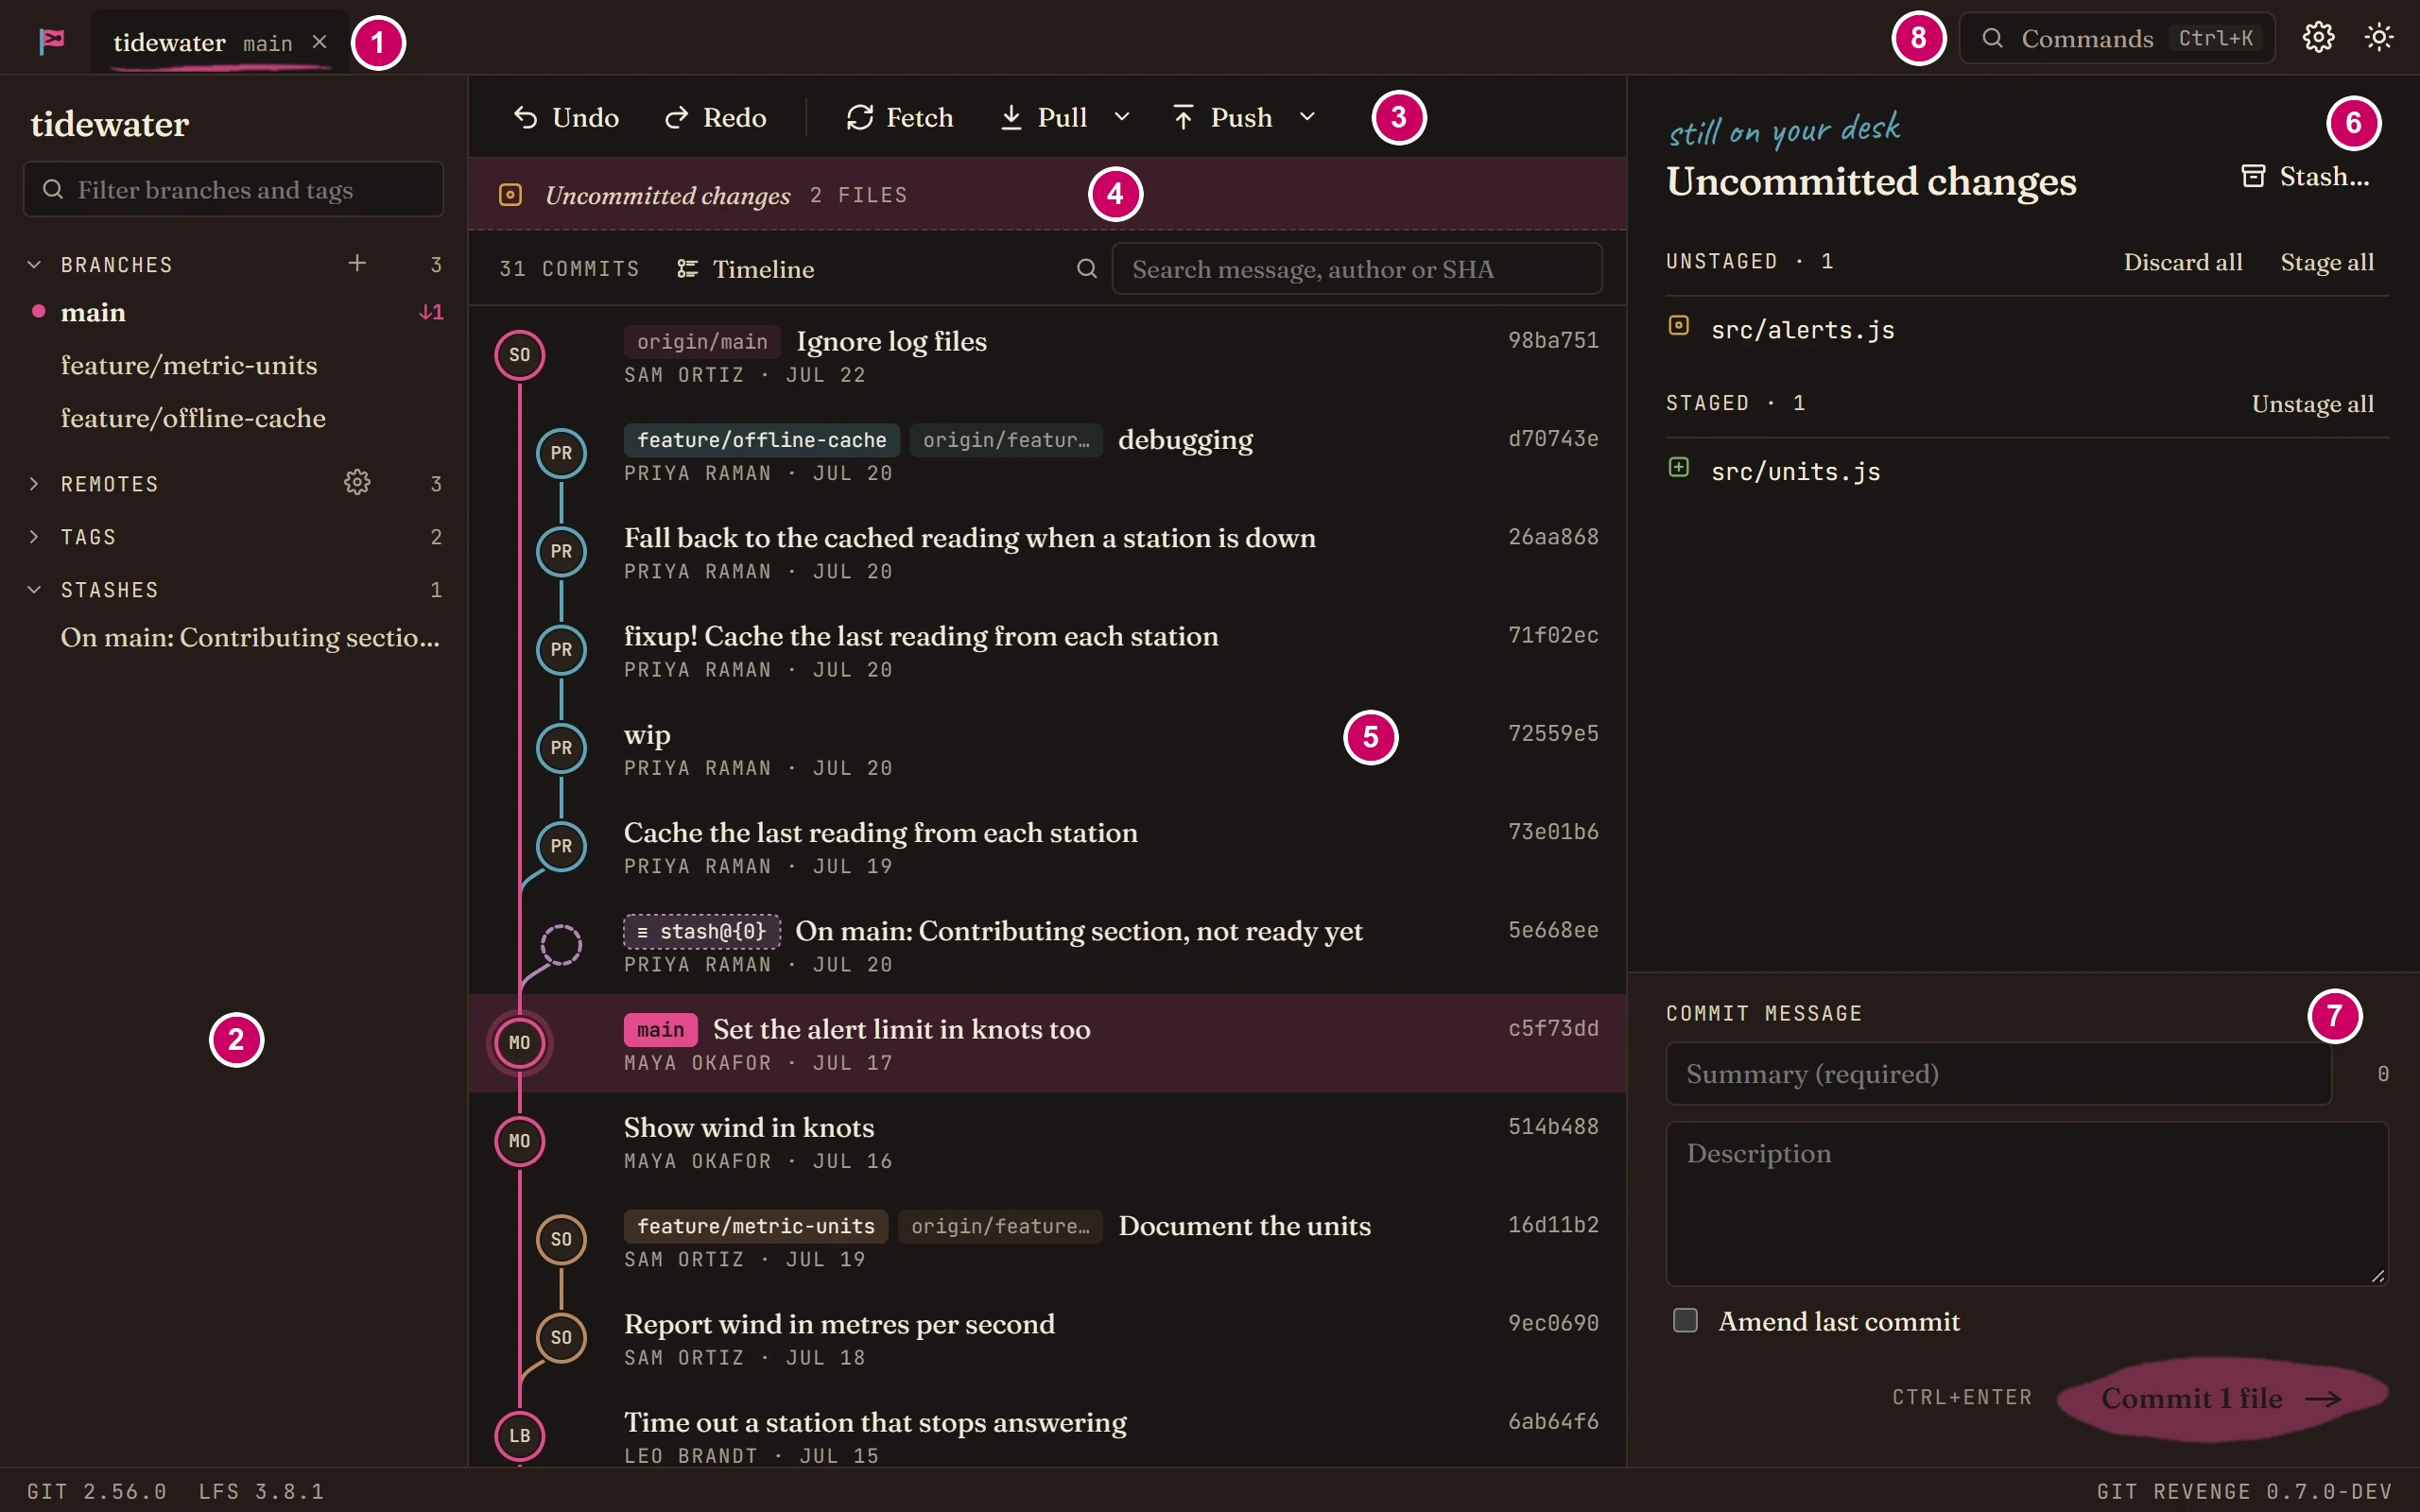
Task: Click Discard all for unstaged changes
Action: click(2183, 262)
